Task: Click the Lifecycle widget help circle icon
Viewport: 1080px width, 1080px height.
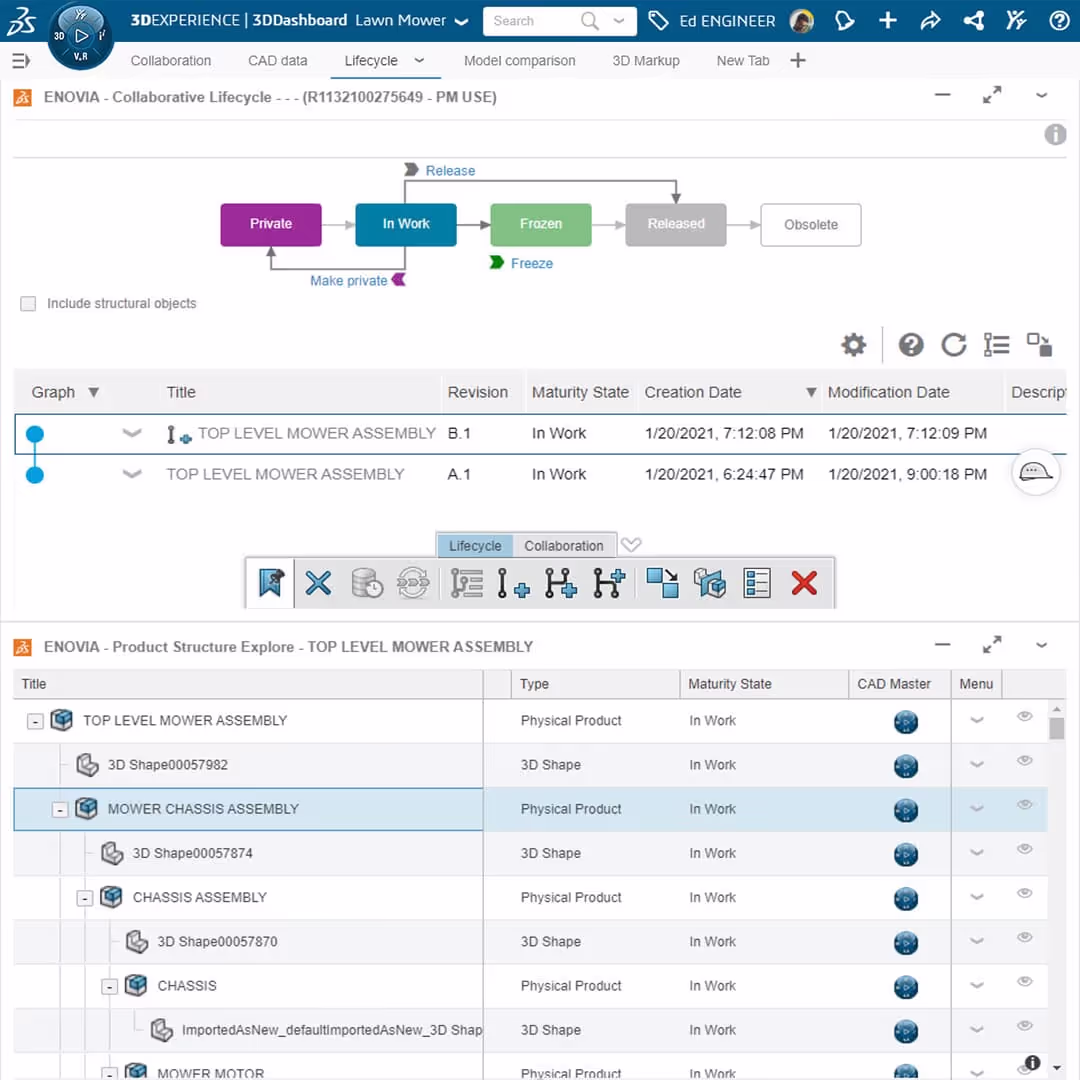Action: [x=911, y=344]
